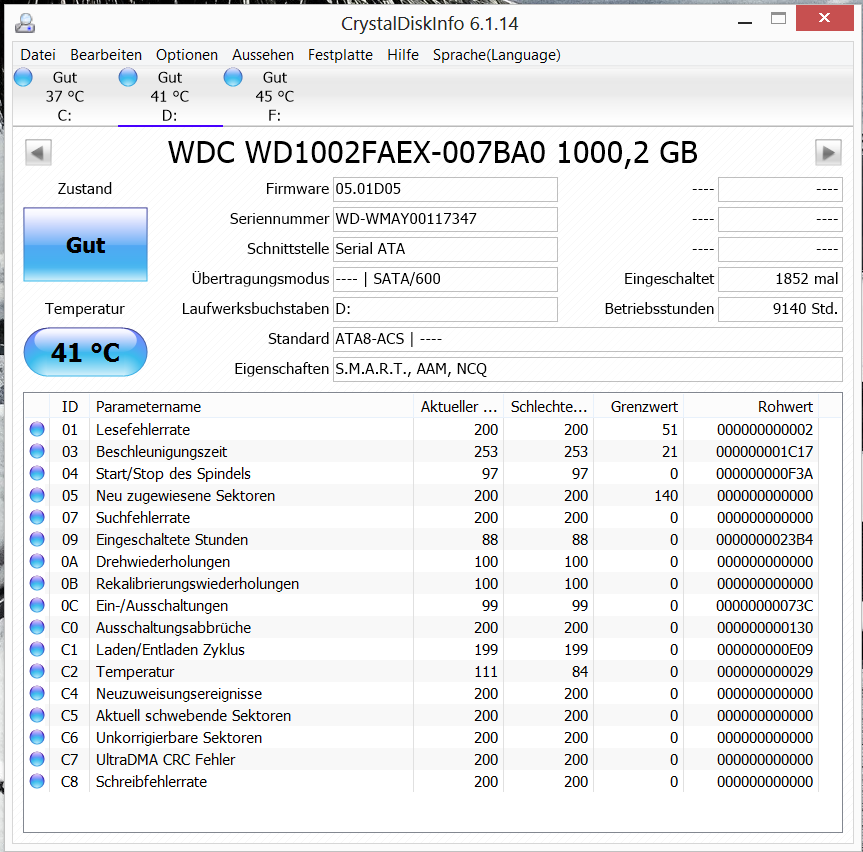Click the Betriebsstunden value 9140 Std.

click(x=780, y=309)
